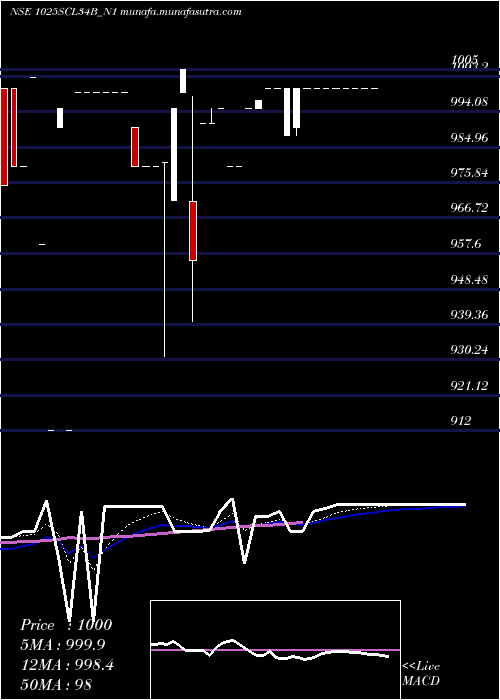Select the 930.24 price axis label
Screen dimensions: 500x700
pos(469,350)
